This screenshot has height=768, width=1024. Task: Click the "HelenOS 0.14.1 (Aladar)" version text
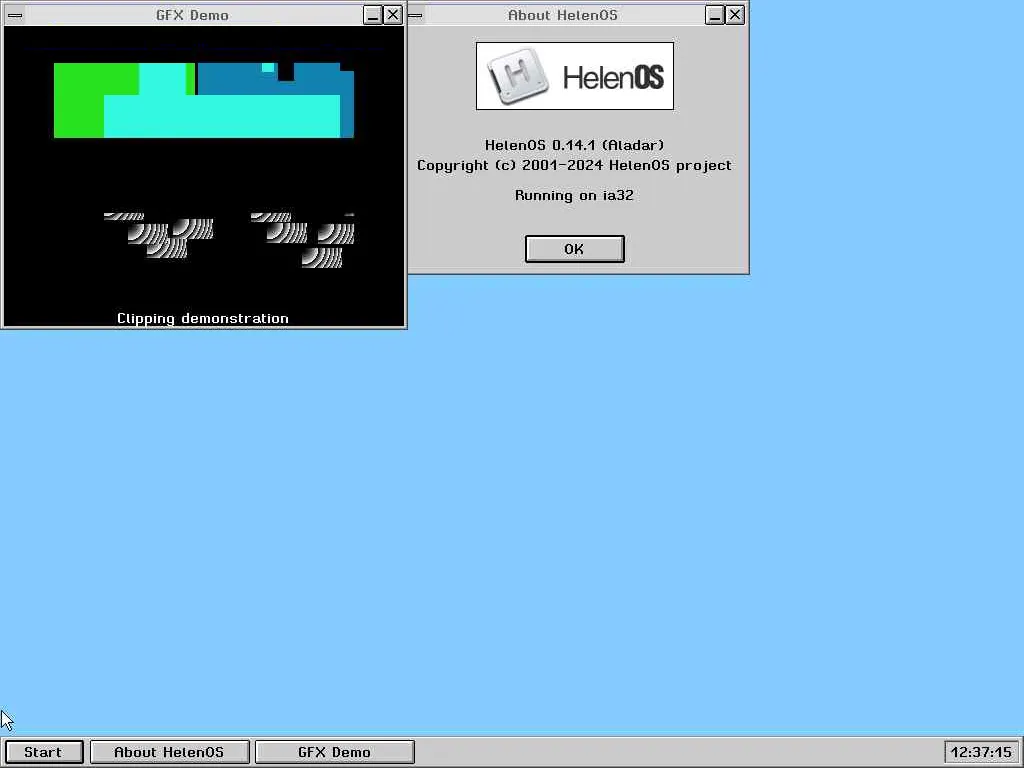click(x=575, y=145)
